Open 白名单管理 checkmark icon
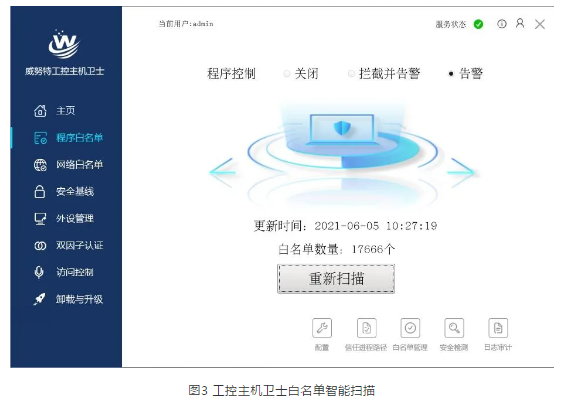 [x=410, y=328]
